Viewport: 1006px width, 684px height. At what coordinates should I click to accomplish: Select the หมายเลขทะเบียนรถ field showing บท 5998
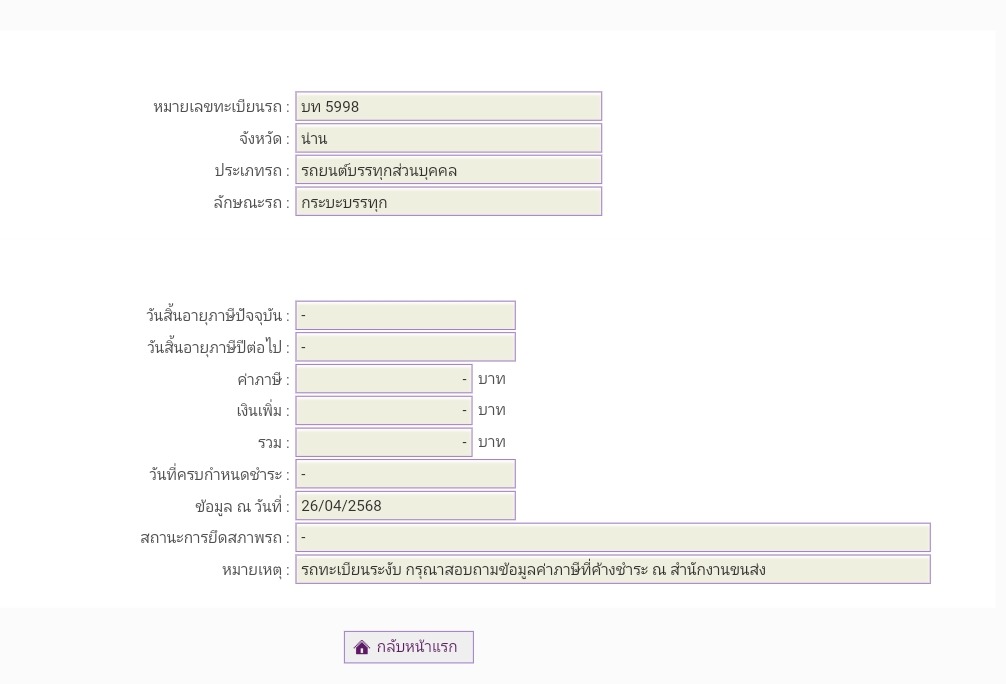tap(448, 107)
